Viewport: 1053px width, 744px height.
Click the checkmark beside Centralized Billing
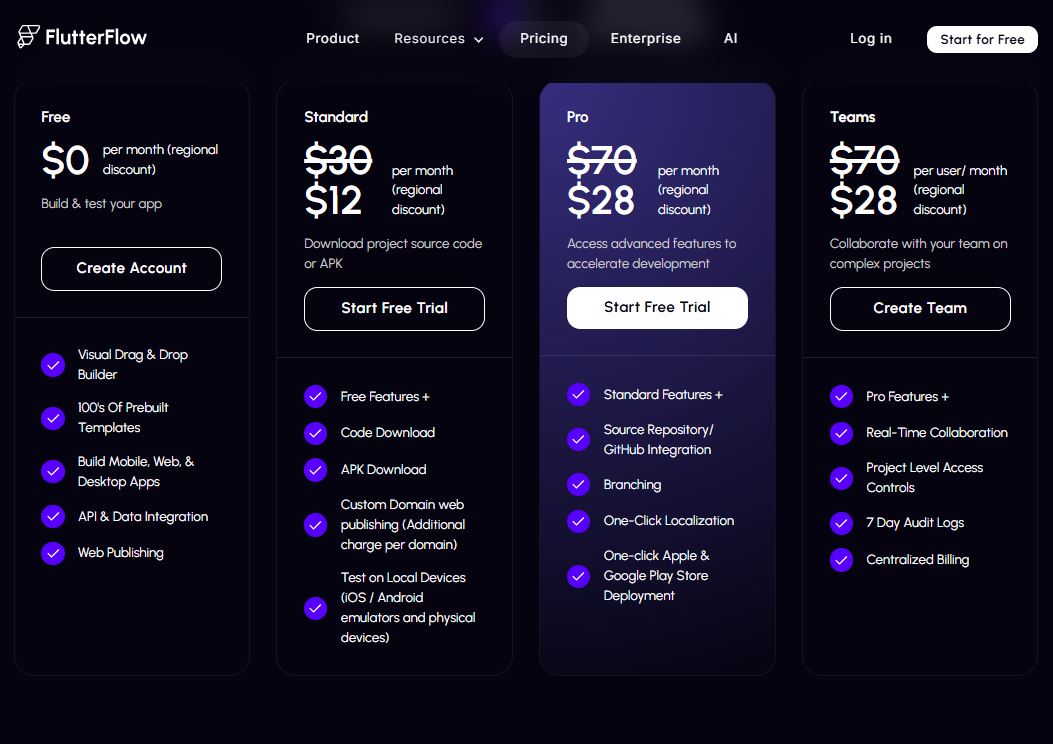click(841, 560)
